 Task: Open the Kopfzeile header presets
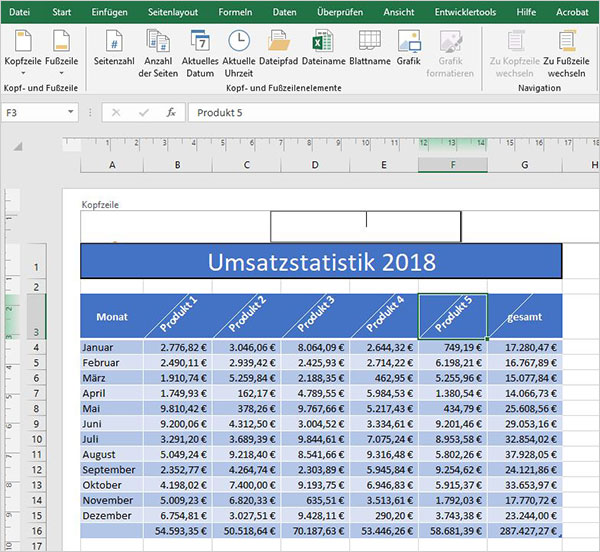click(x=23, y=52)
